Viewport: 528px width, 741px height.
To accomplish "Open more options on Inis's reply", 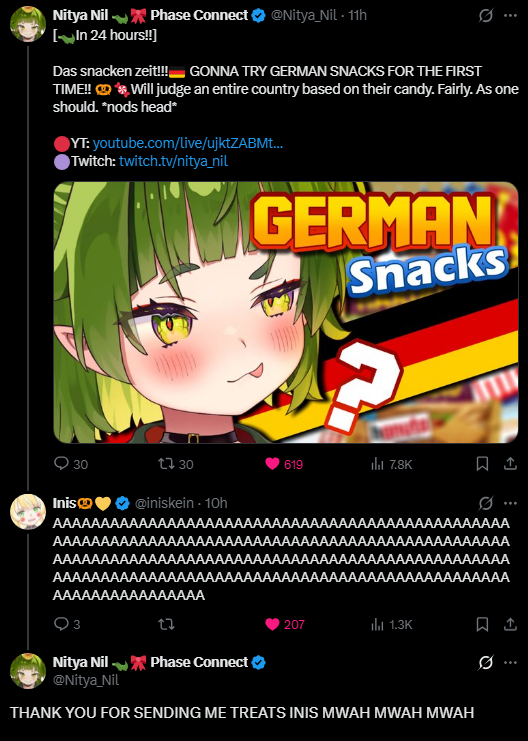I will [x=511, y=503].
